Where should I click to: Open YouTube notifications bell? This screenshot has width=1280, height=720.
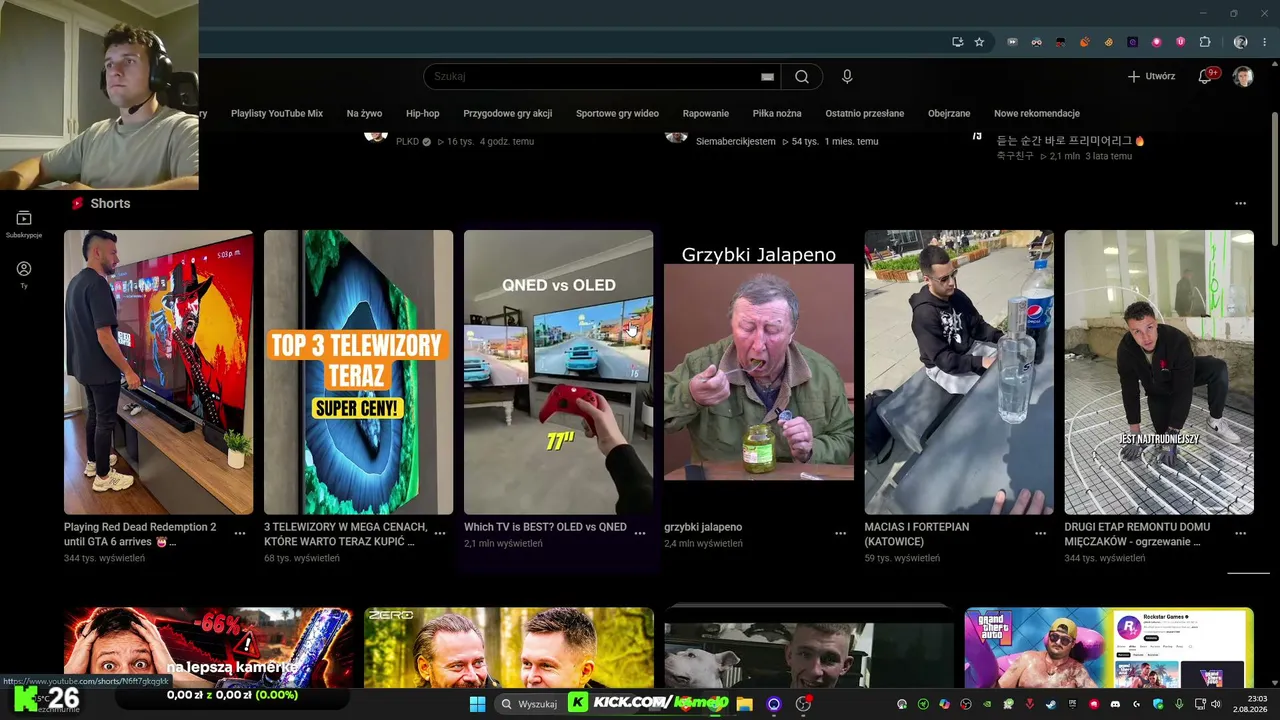click(x=1206, y=76)
